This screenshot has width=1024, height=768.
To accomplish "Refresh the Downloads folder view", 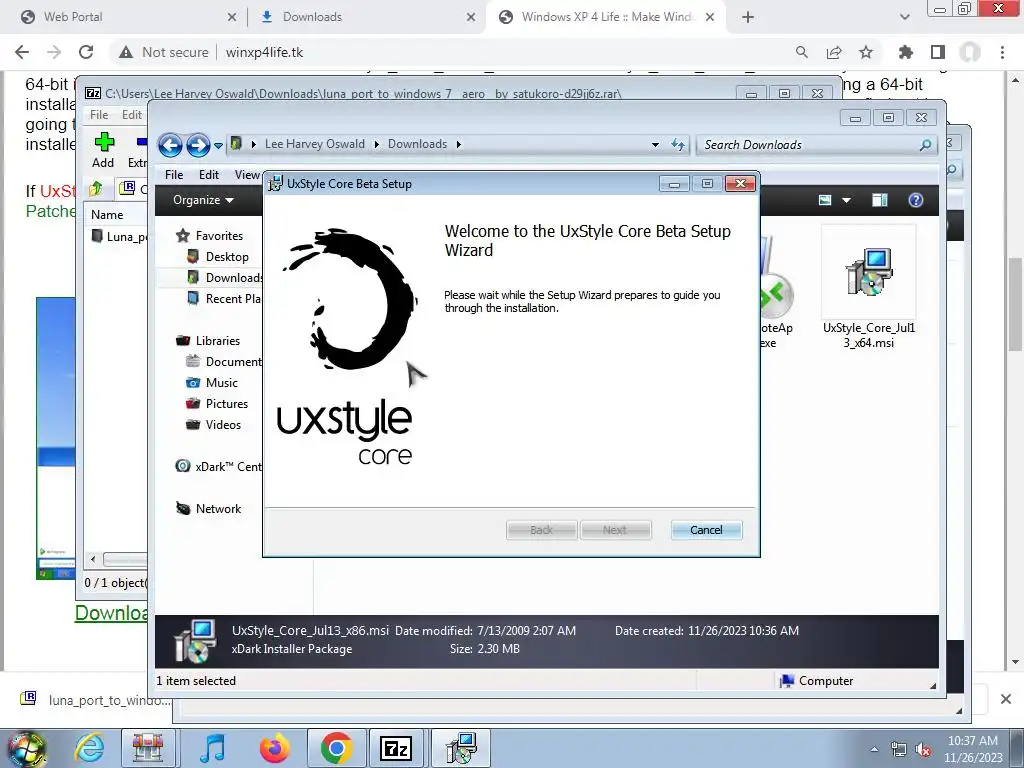I will click(x=678, y=145).
